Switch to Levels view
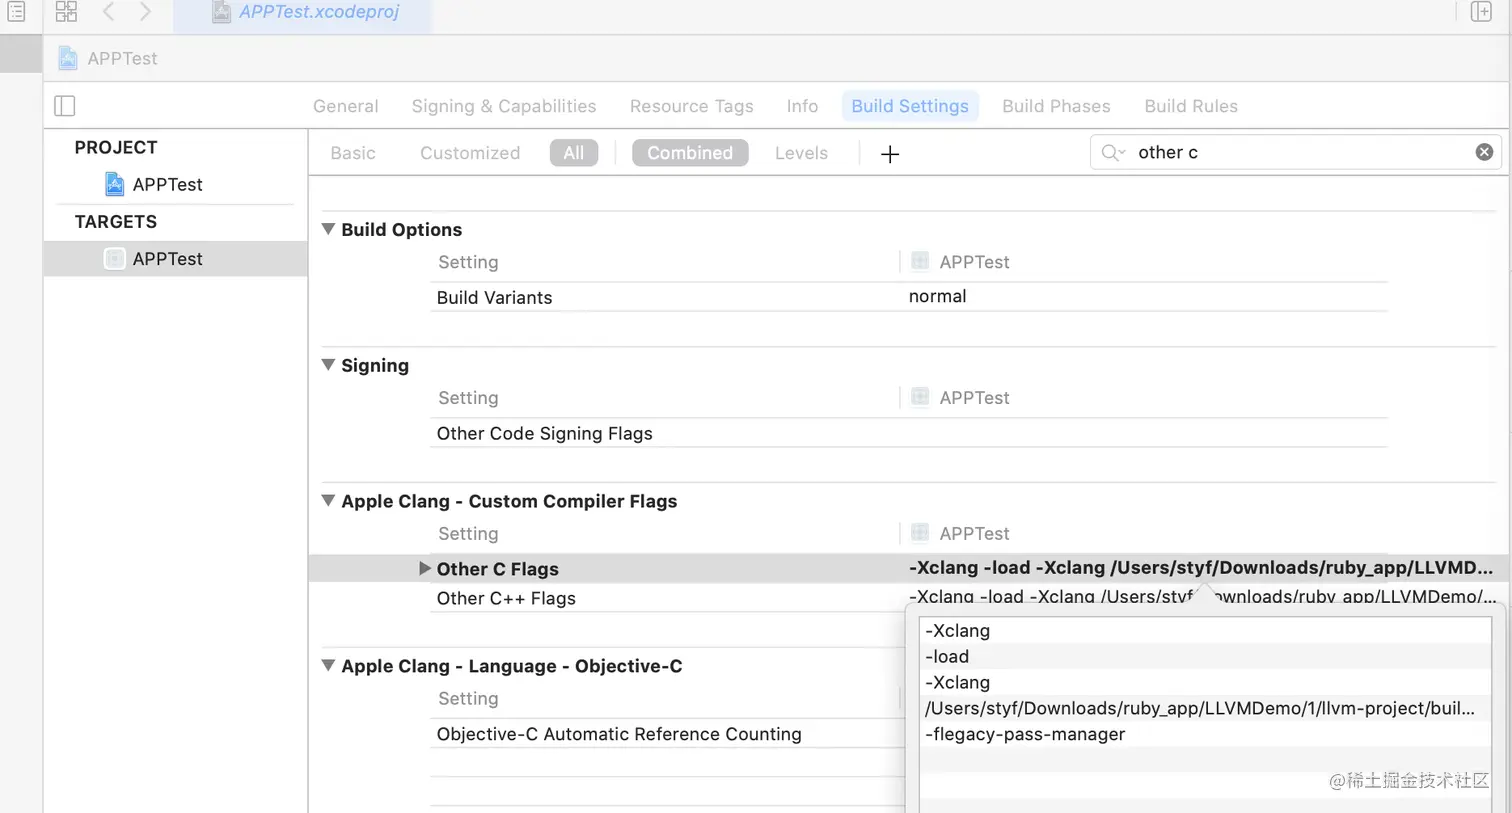 tap(801, 153)
